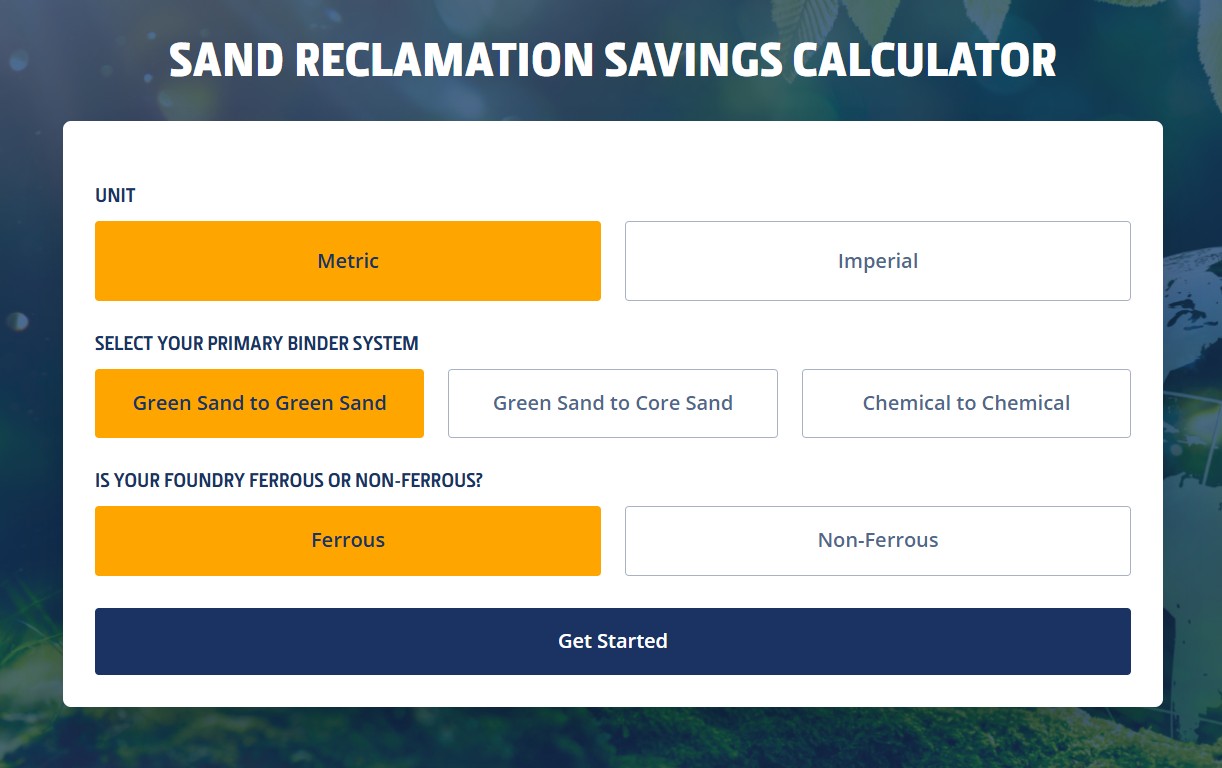Launch savings calculation via Get Started
Viewport: 1222px width, 768px height.
[613, 641]
